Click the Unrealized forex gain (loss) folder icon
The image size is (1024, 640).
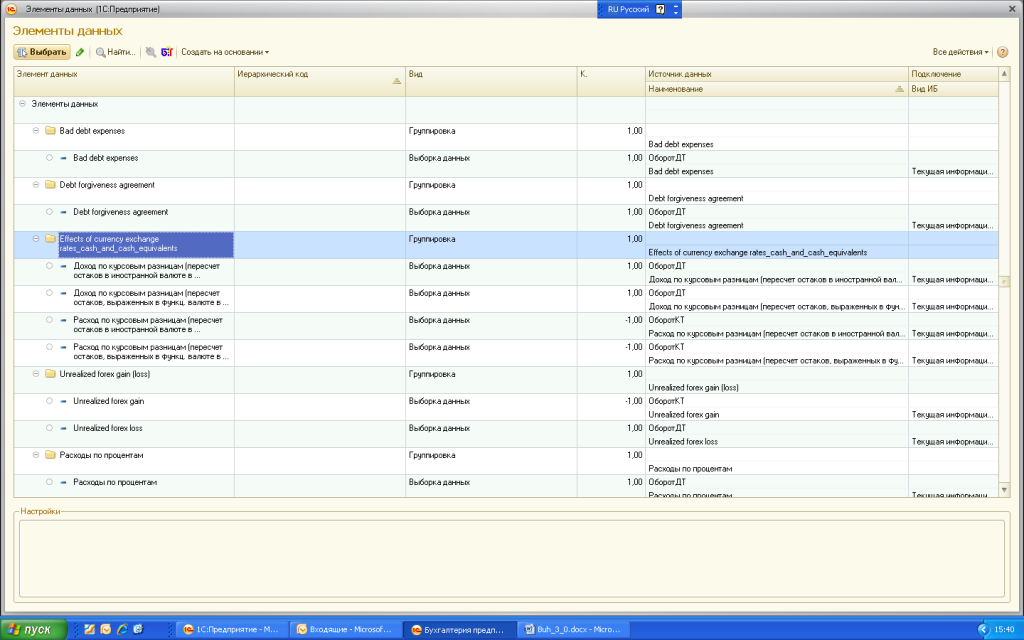point(50,374)
